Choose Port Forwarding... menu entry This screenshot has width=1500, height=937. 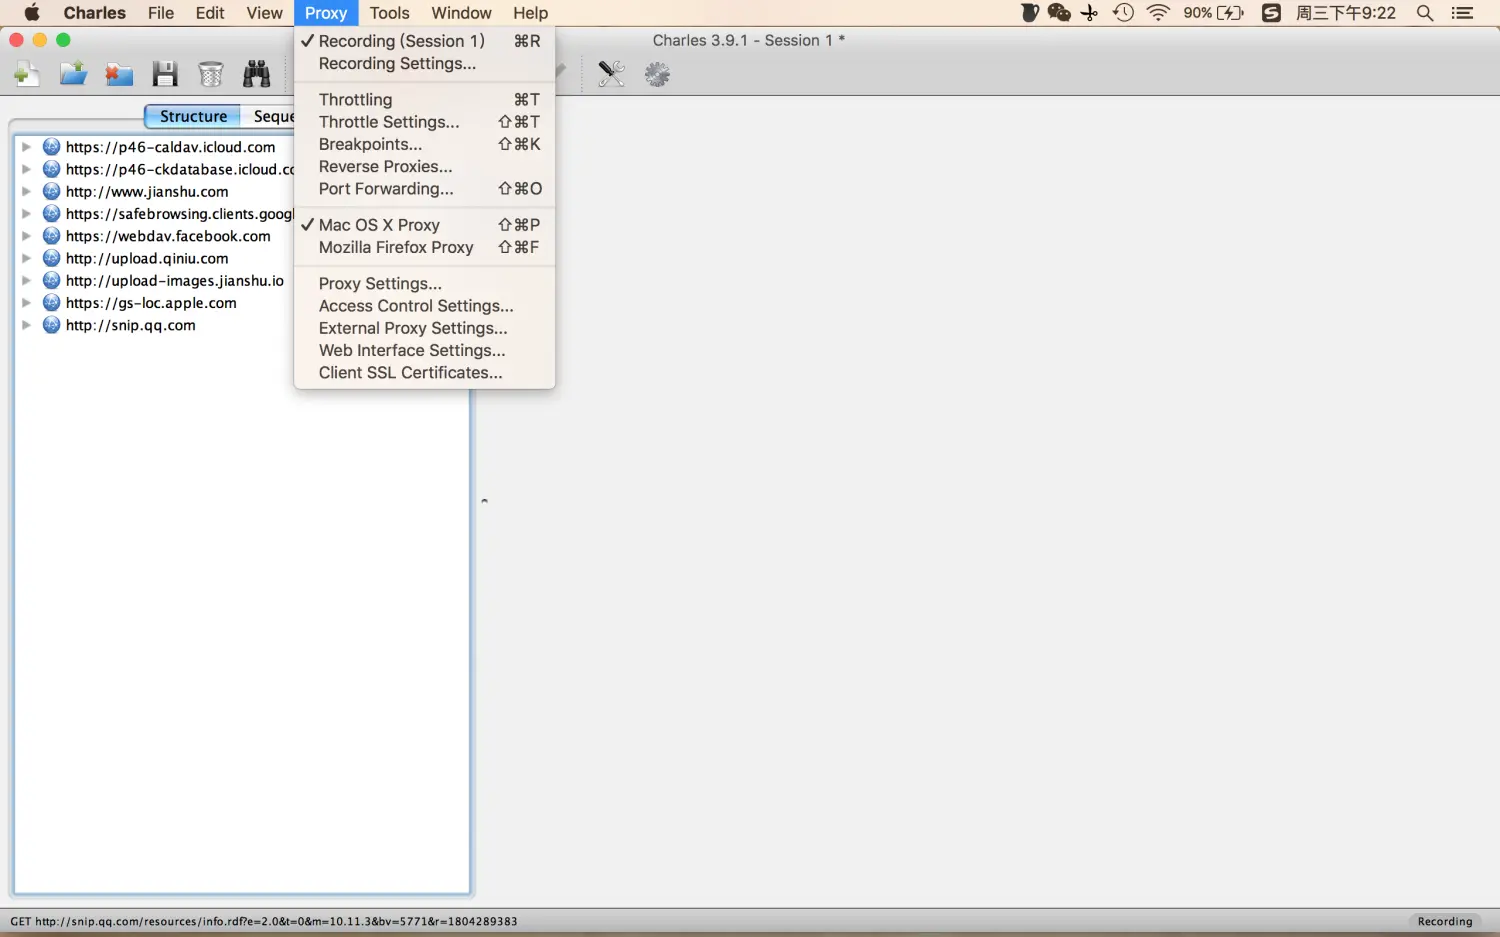point(425,189)
